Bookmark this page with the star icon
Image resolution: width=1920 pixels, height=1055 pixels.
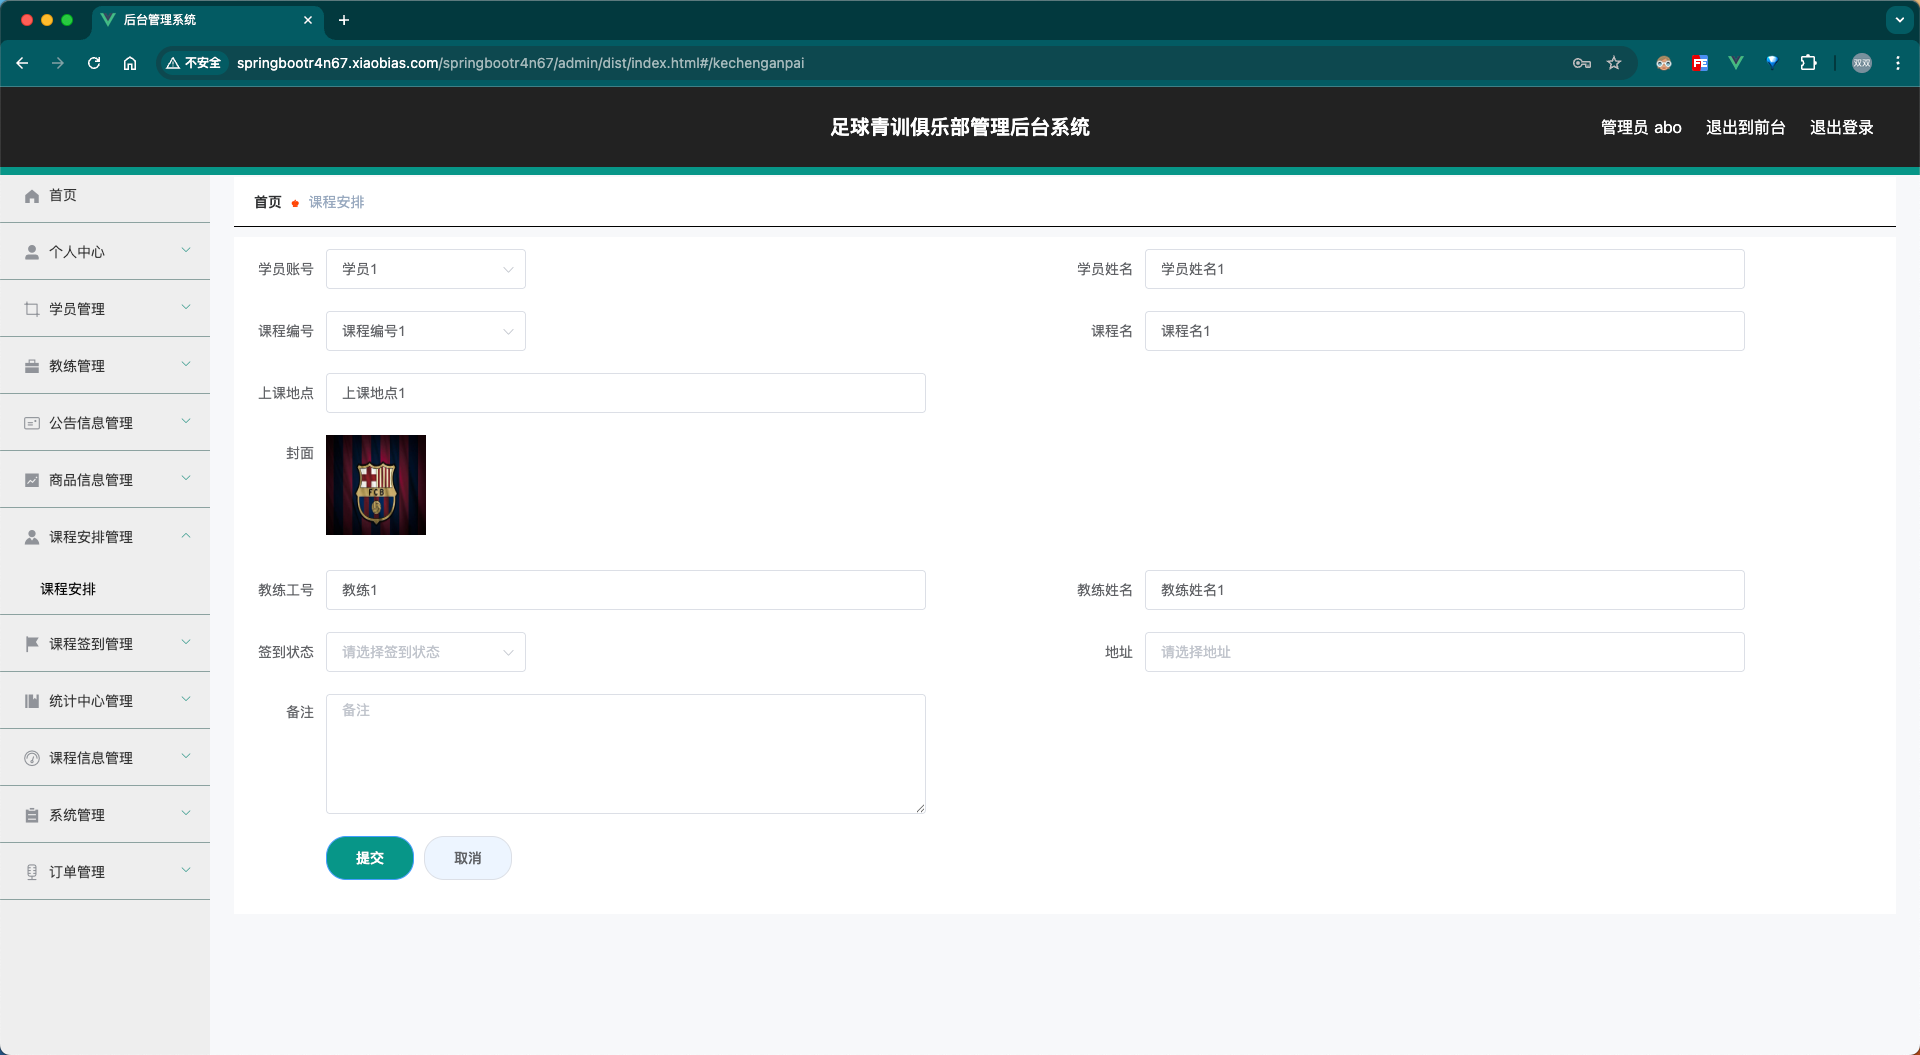click(1614, 63)
